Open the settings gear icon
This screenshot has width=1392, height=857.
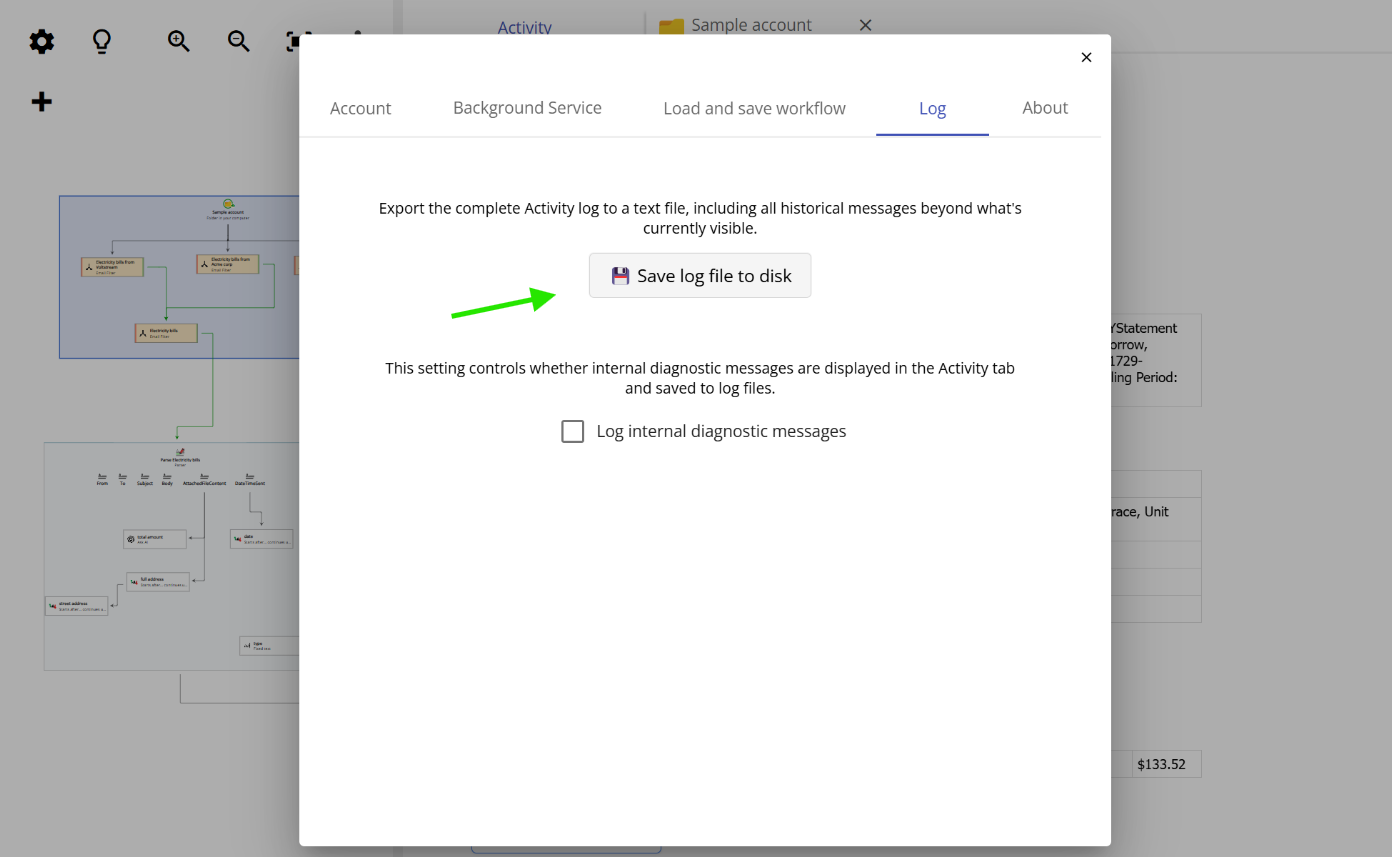41,41
